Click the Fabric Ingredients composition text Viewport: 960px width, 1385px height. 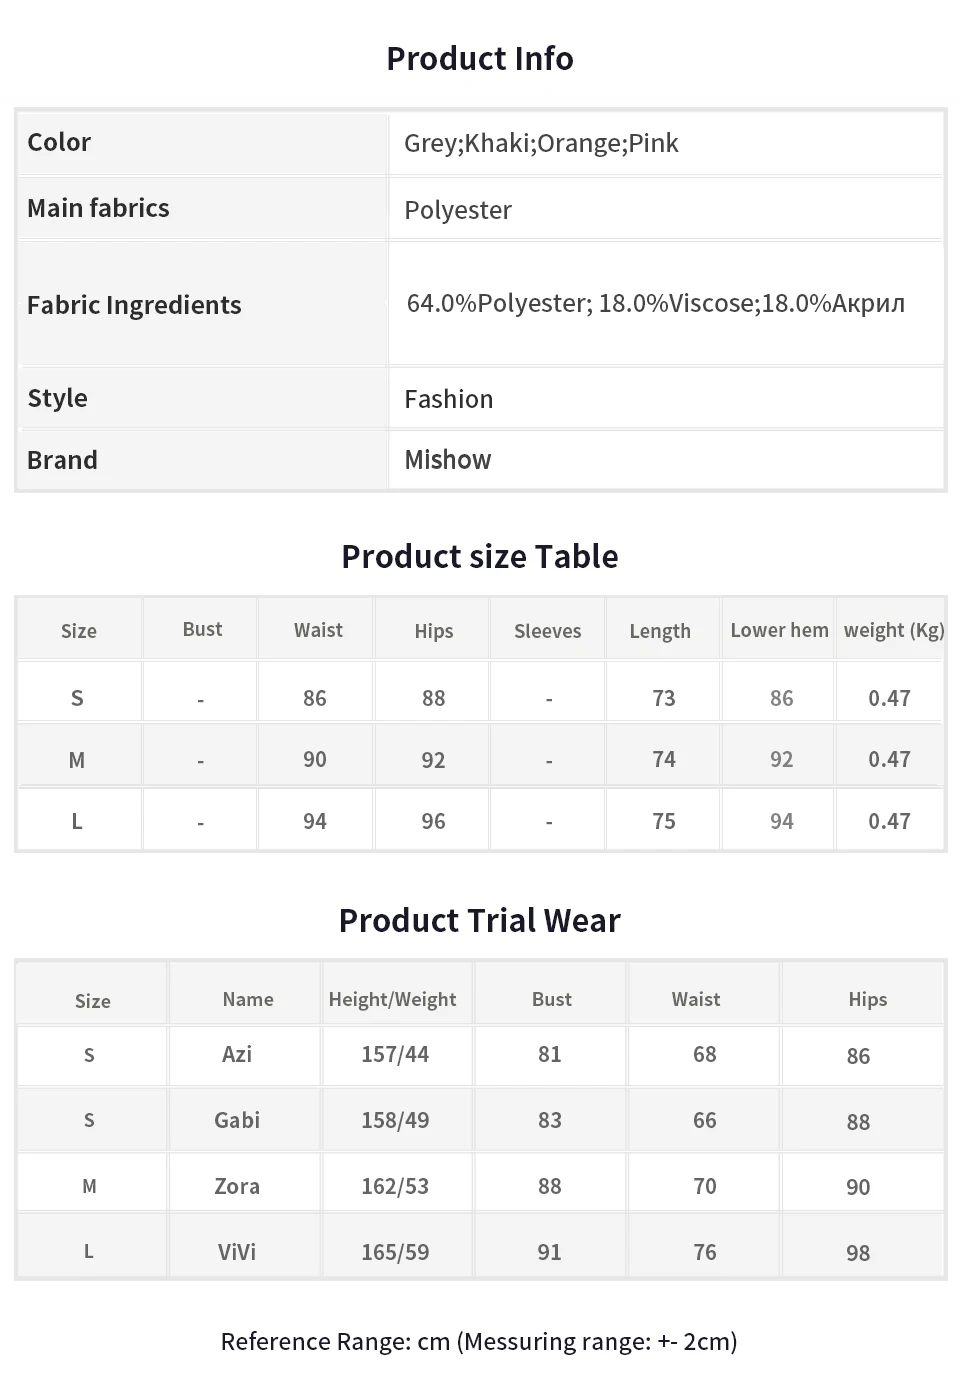(656, 303)
